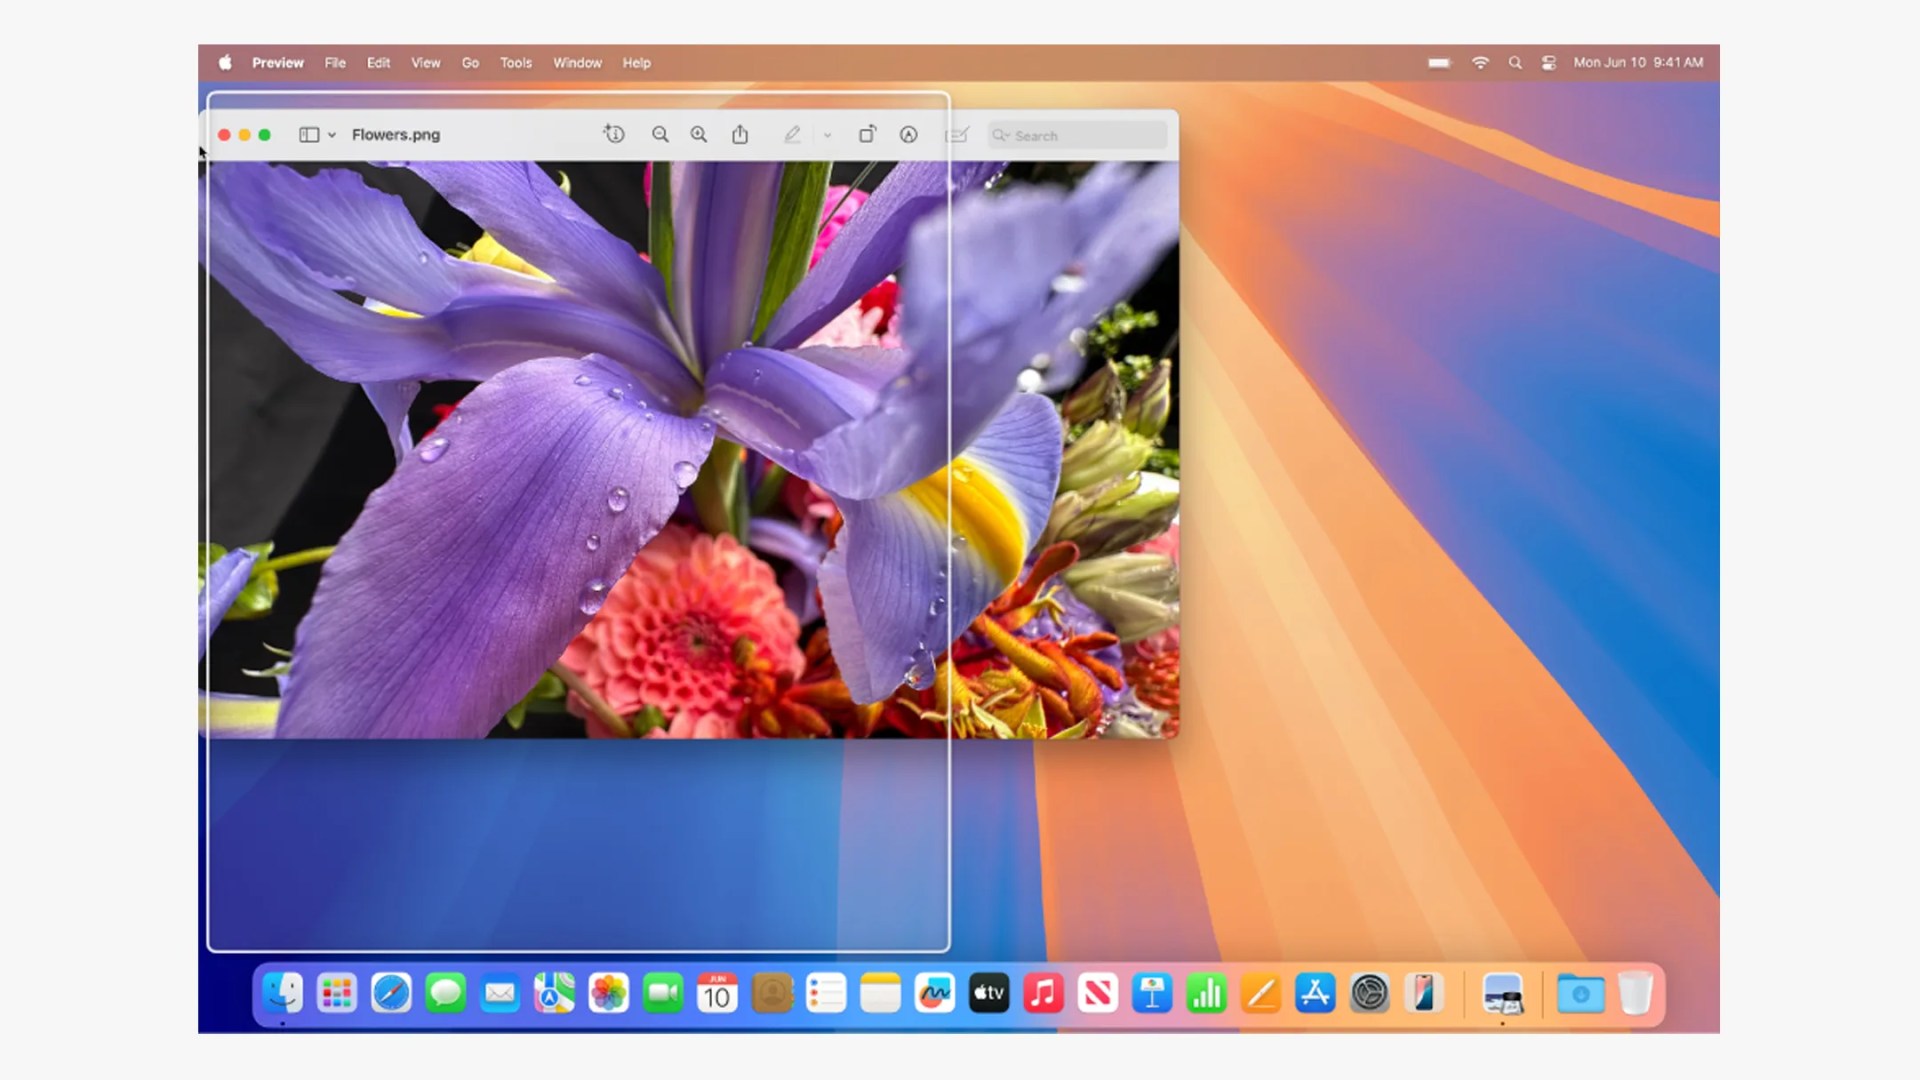Open the form filling toolbar icon

pyautogui.click(x=957, y=134)
